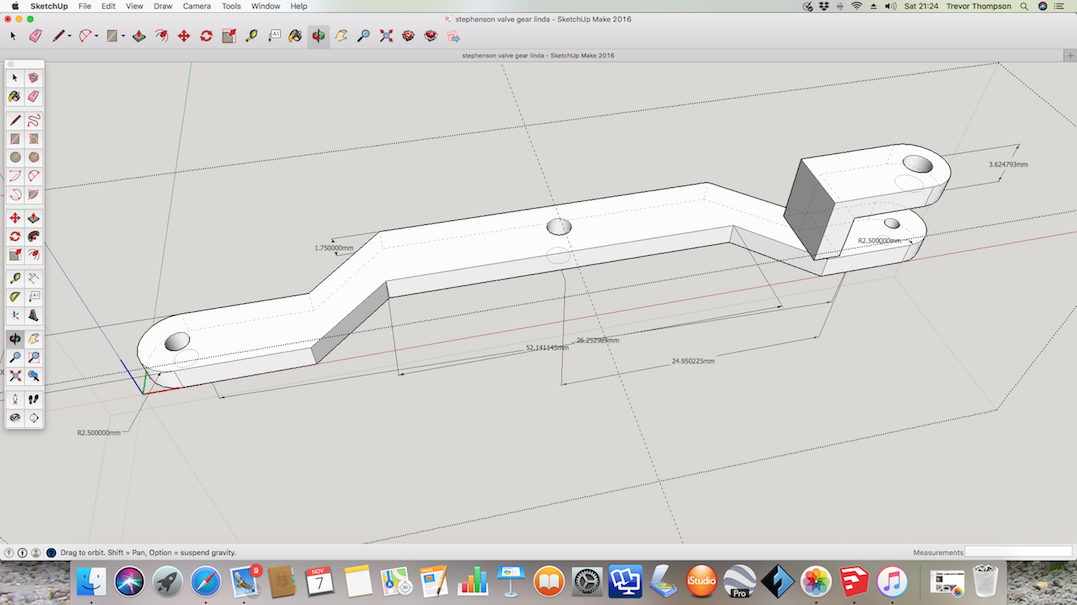Click the 24.950225mm dimension label
This screenshot has width=1077, height=605.
coord(692,361)
